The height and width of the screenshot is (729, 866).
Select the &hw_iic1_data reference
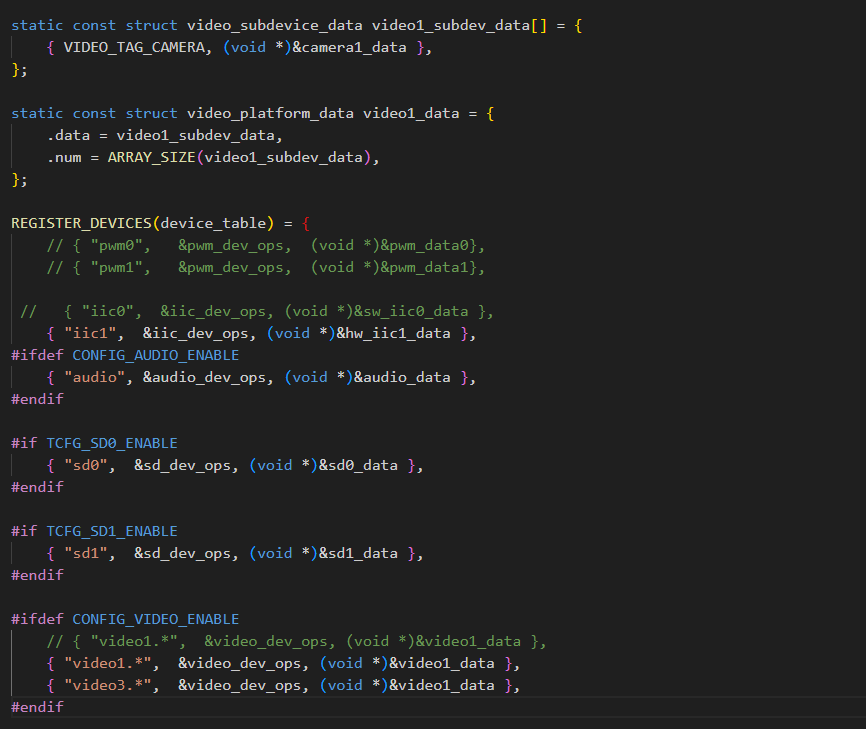(393, 334)
